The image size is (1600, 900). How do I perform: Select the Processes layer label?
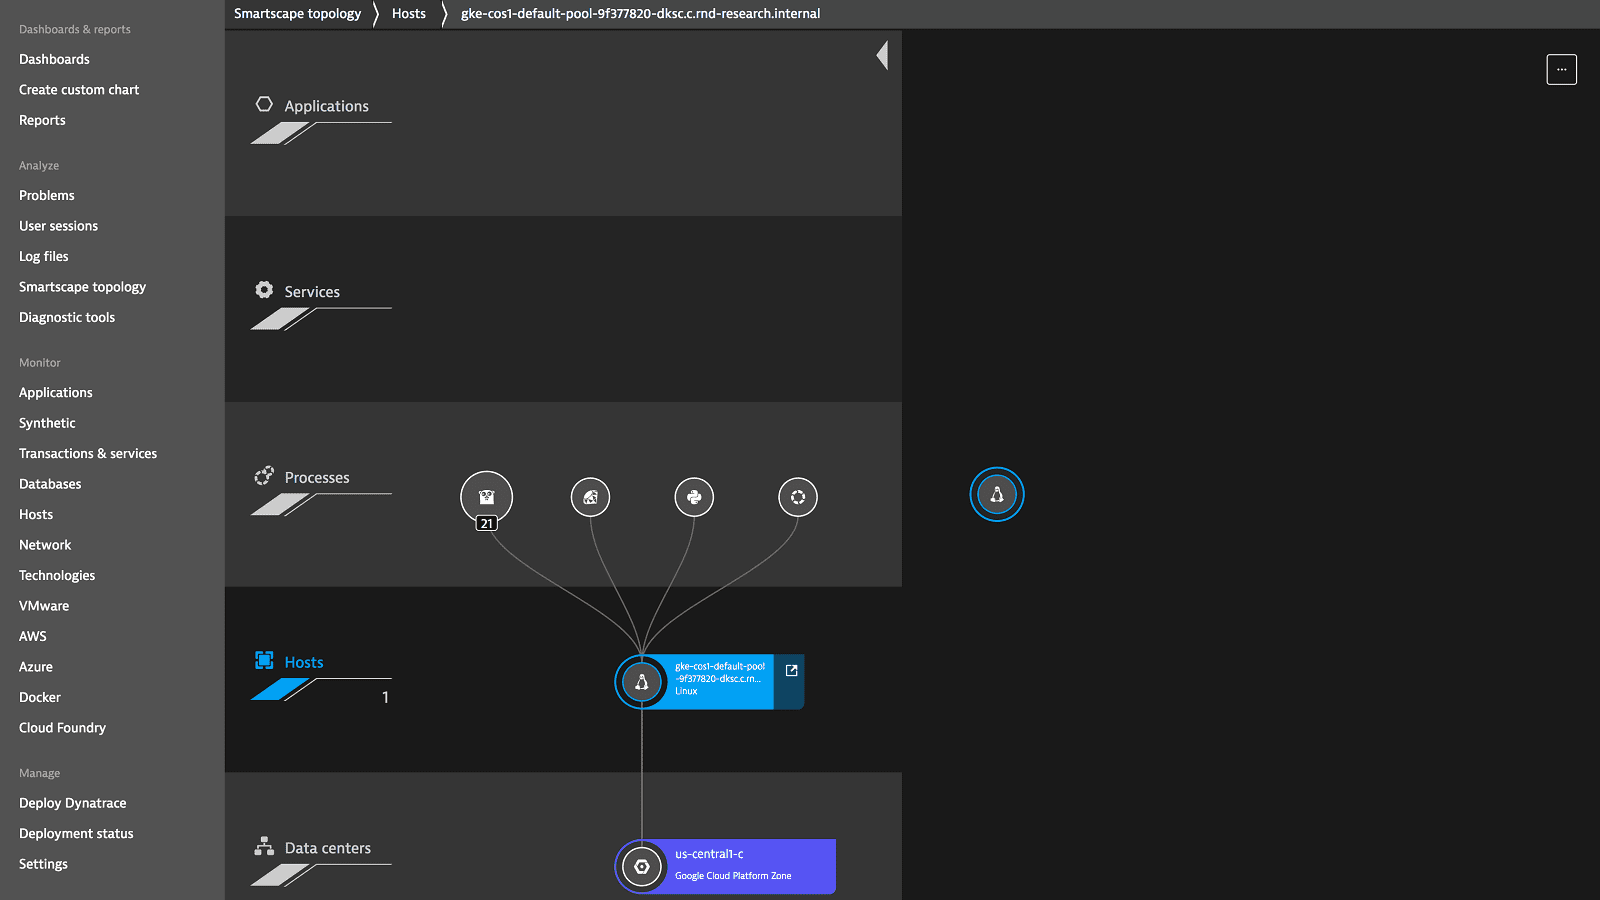coord(317,478)
